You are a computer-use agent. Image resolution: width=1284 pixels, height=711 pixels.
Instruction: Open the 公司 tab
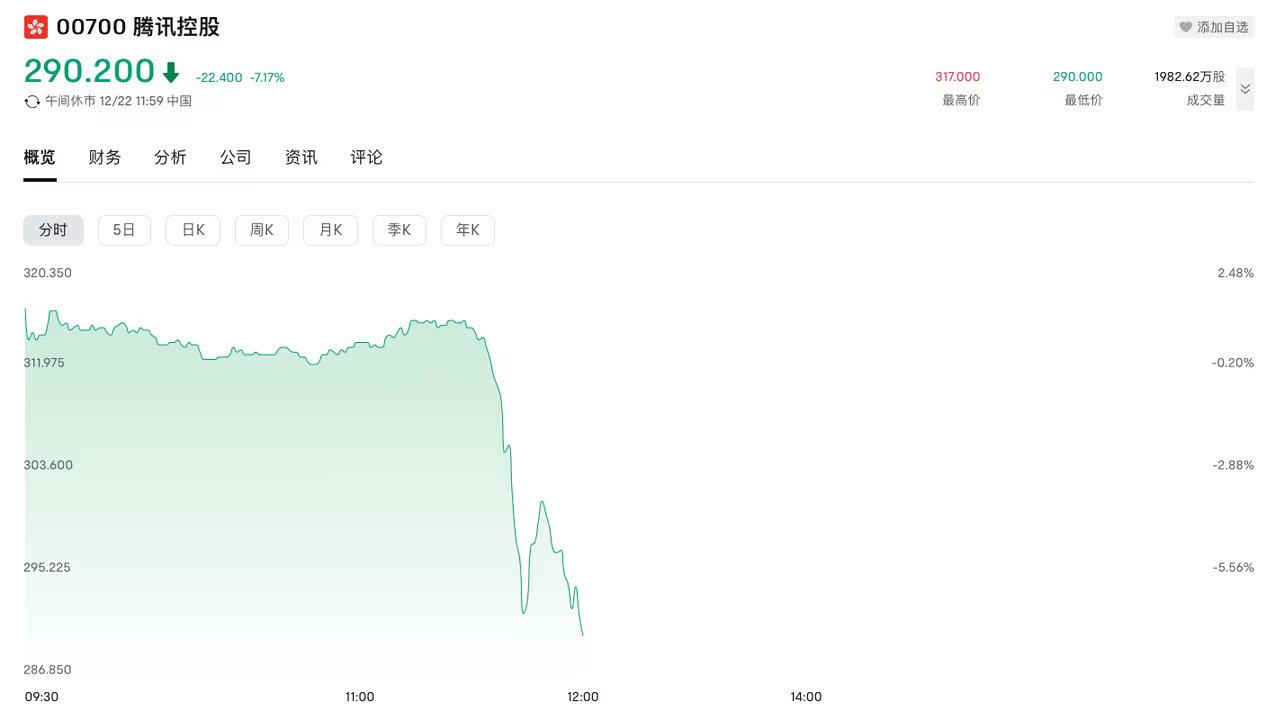click(x=236, y=157)
